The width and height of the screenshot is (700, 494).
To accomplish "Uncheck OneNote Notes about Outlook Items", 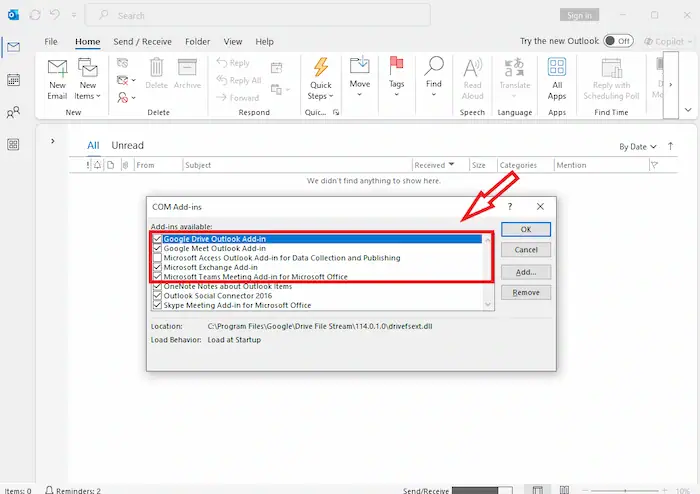I will click(157, 286).
